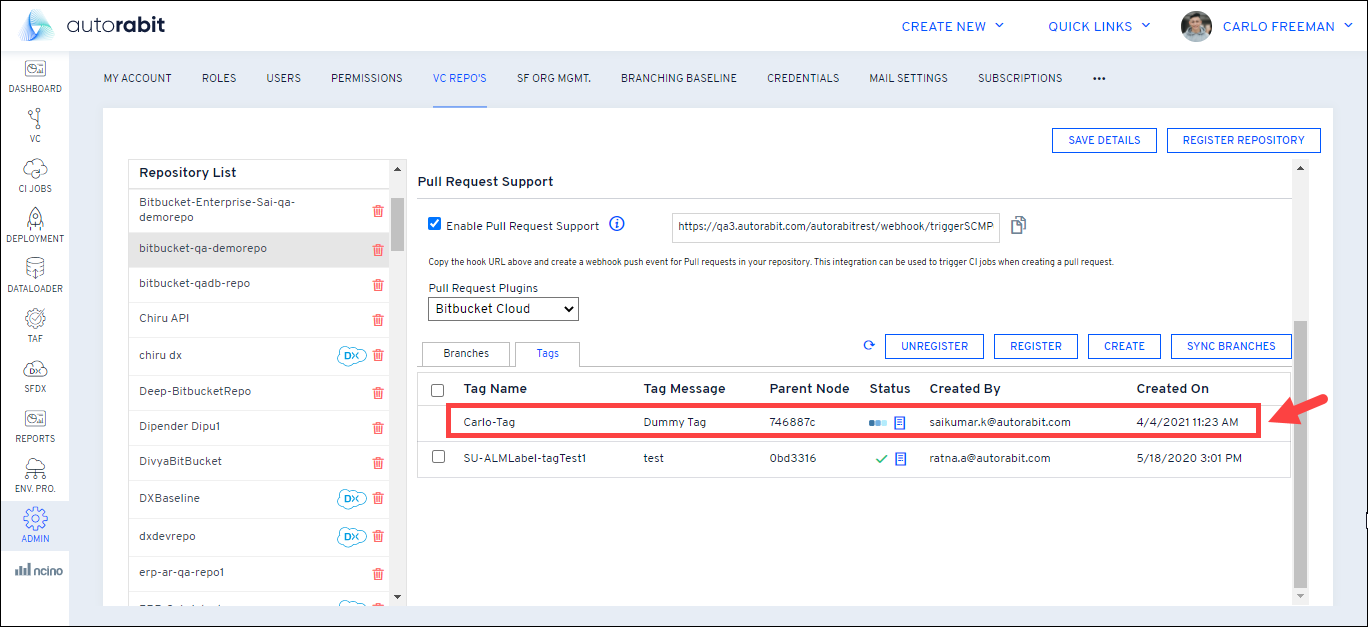View log icon for SU-ALMLabel-tagTest1 tag

(x=900, y=458)
